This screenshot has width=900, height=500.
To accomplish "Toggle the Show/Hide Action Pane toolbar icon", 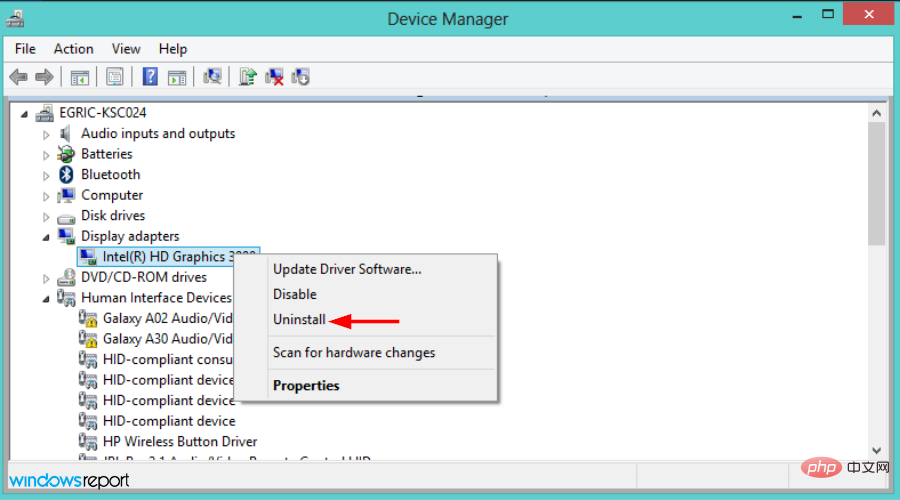I will [x=177, y=77].
